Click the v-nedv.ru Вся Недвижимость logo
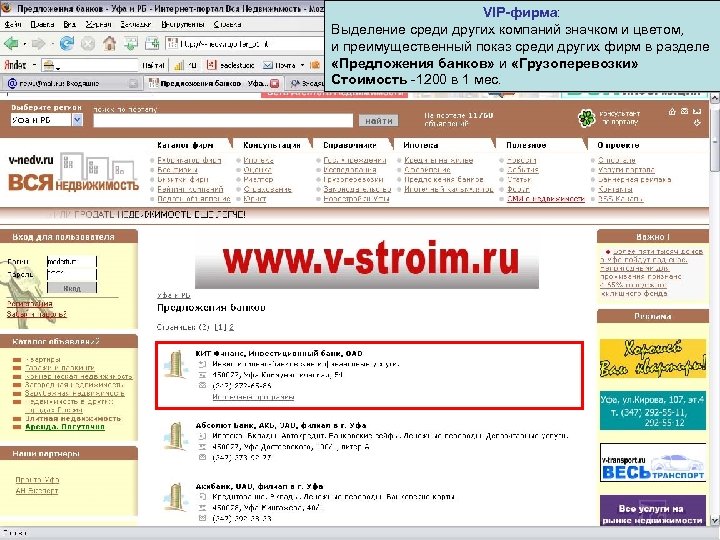720x540 pixels. [x=73, y=172]
